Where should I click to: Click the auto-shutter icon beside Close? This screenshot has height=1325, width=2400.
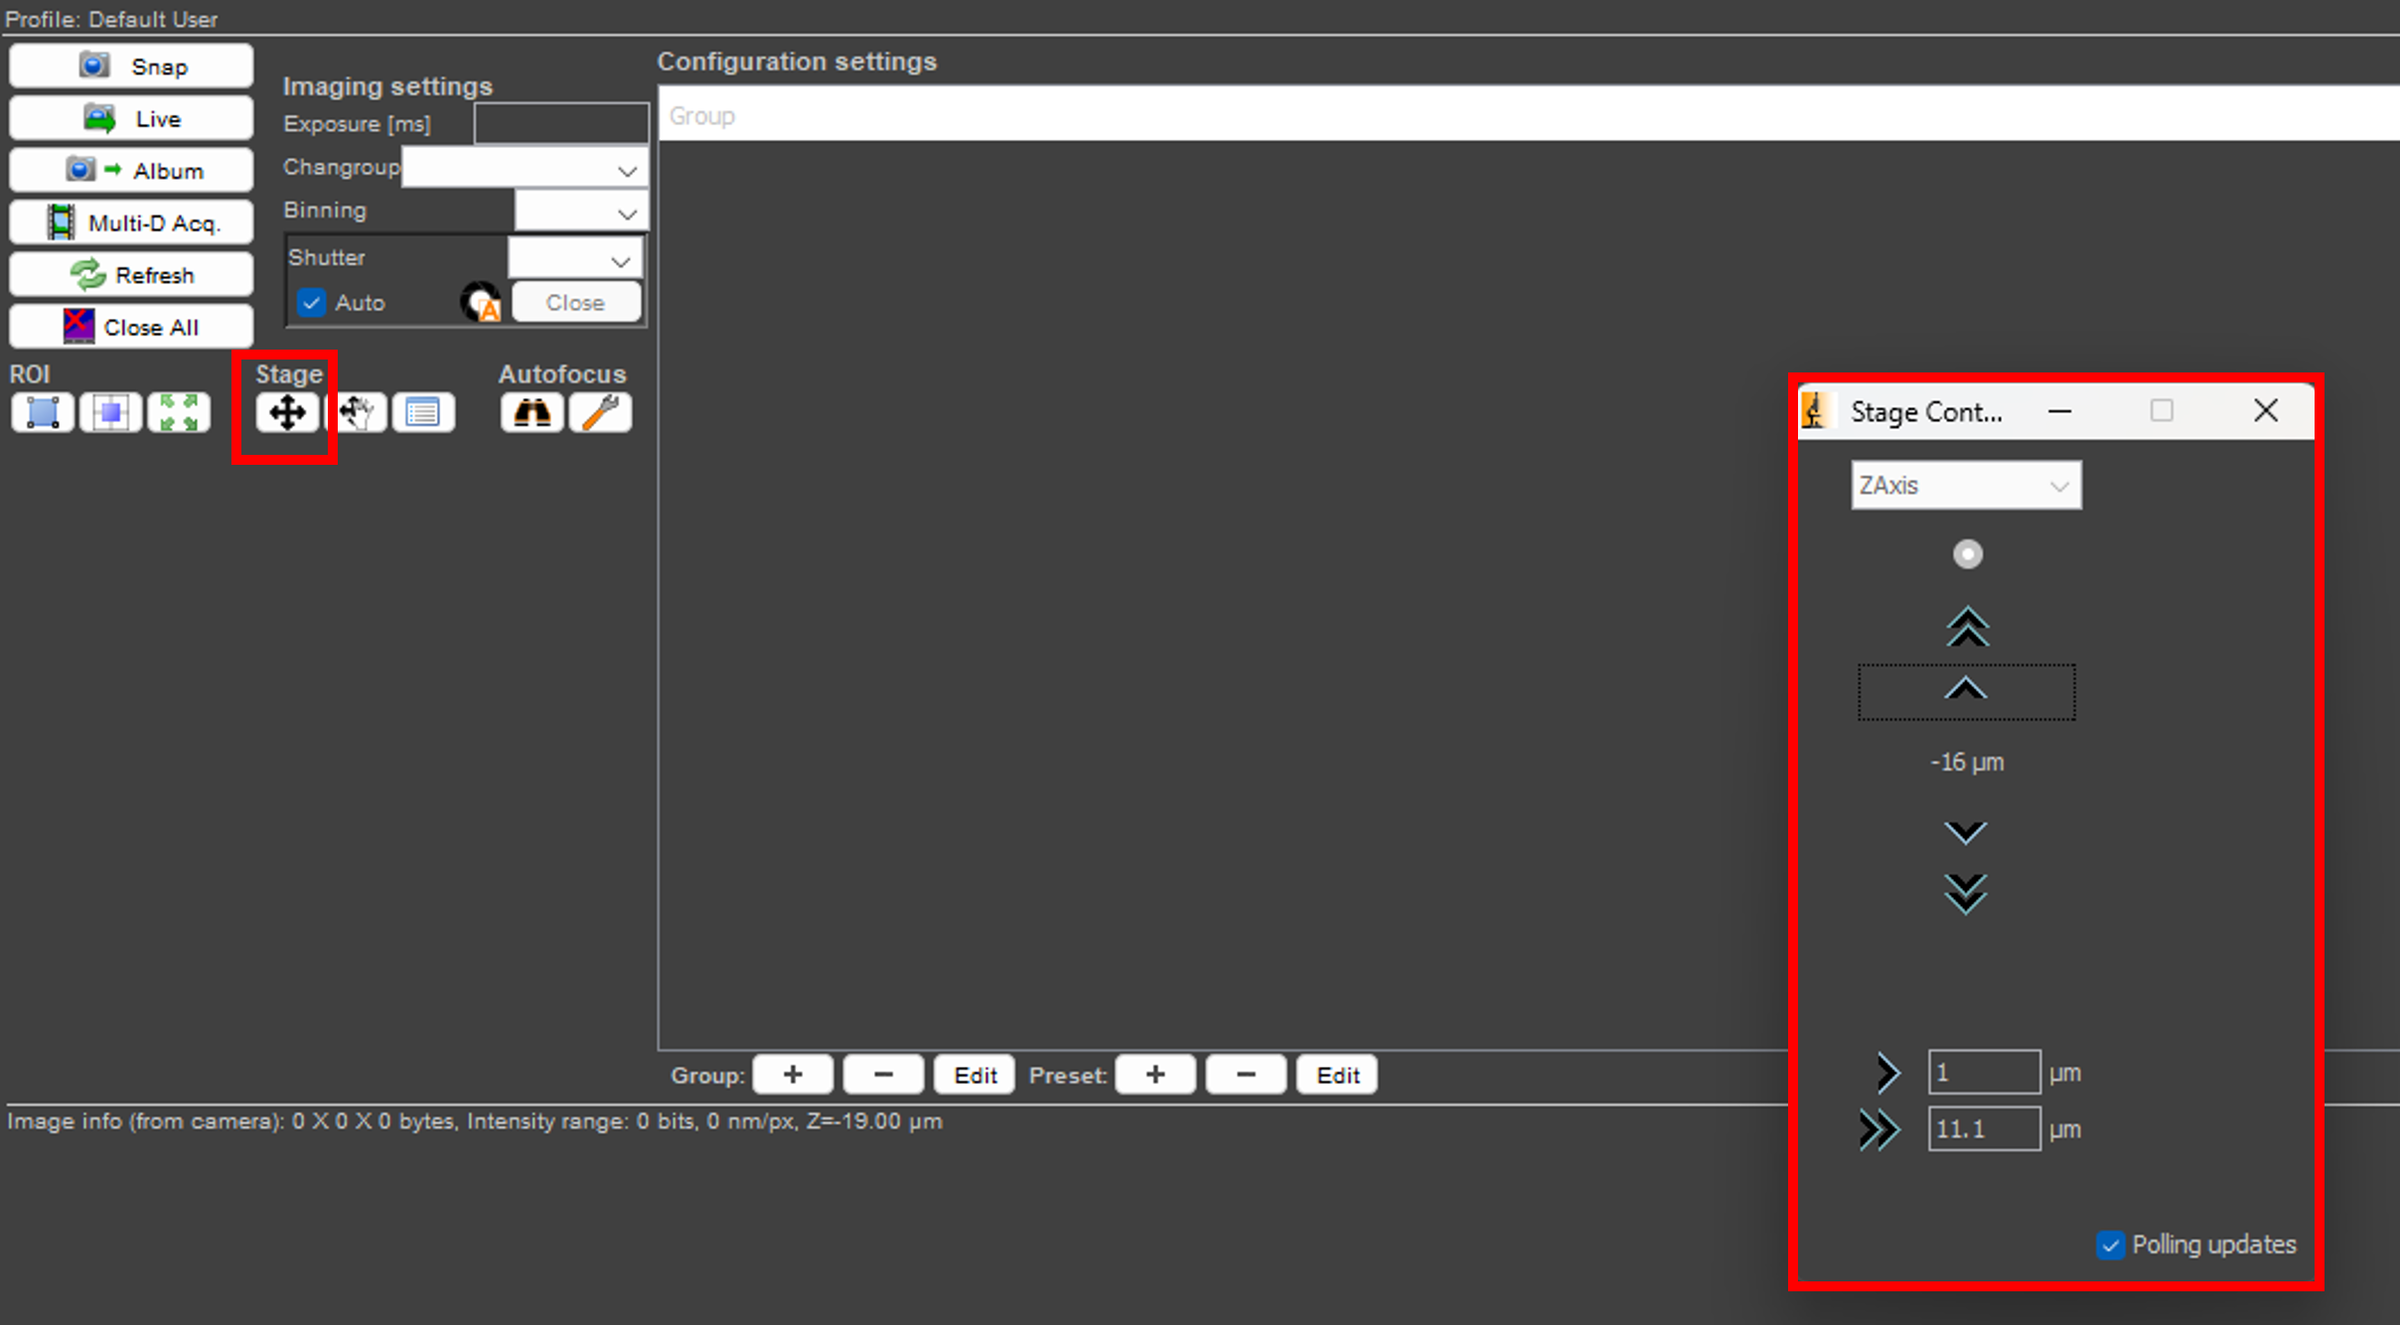pos(481,302)
